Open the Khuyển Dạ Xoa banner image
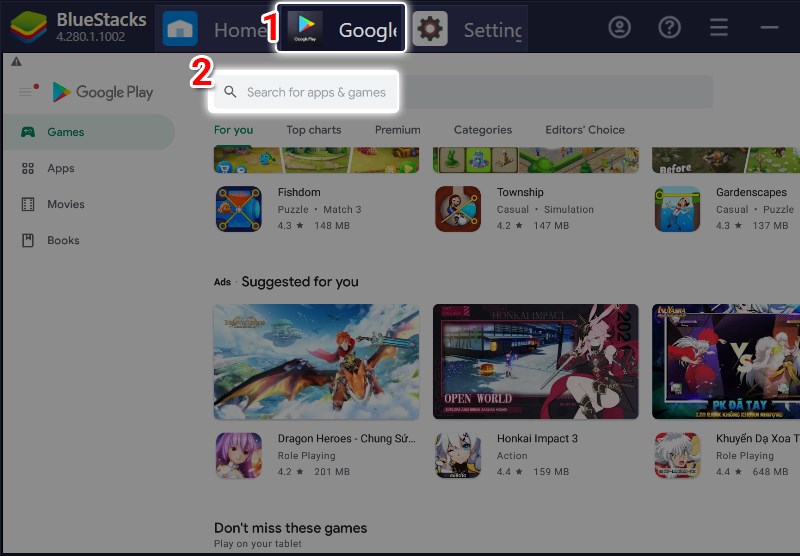This screenshot has width=800, height=556. 726,362
